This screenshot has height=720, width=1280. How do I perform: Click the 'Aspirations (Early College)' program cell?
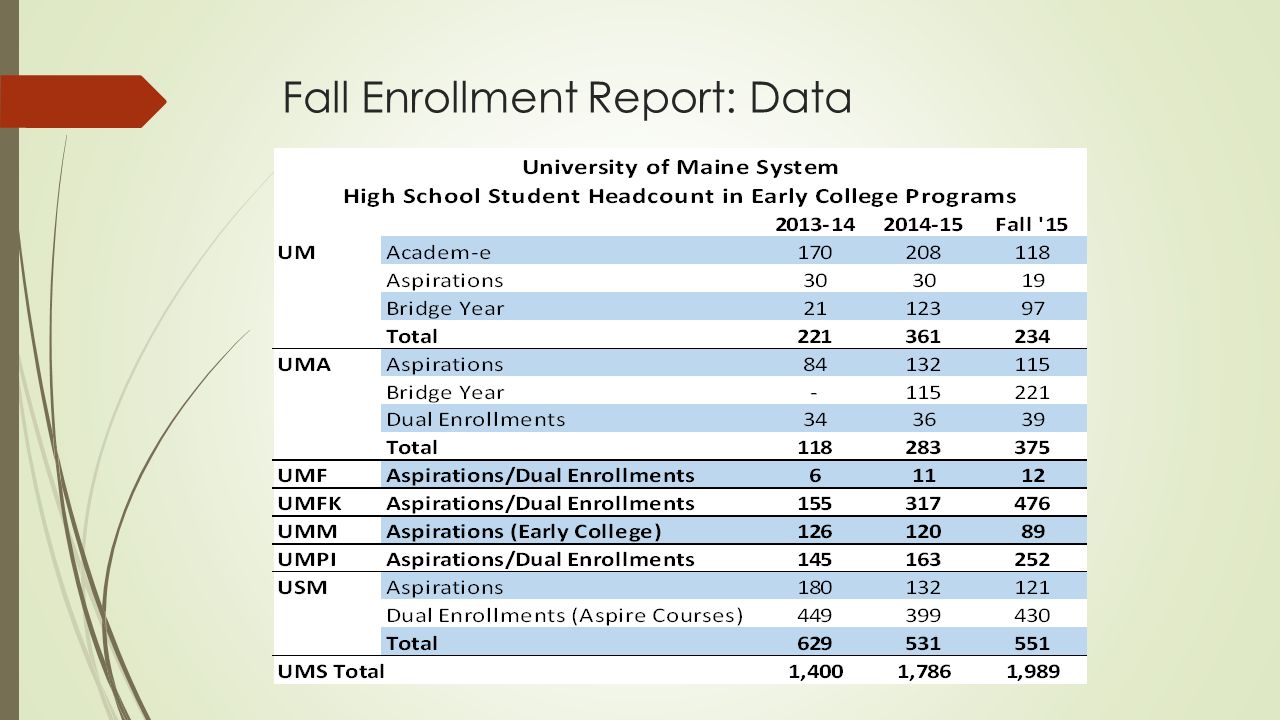[x=526, y=530]
